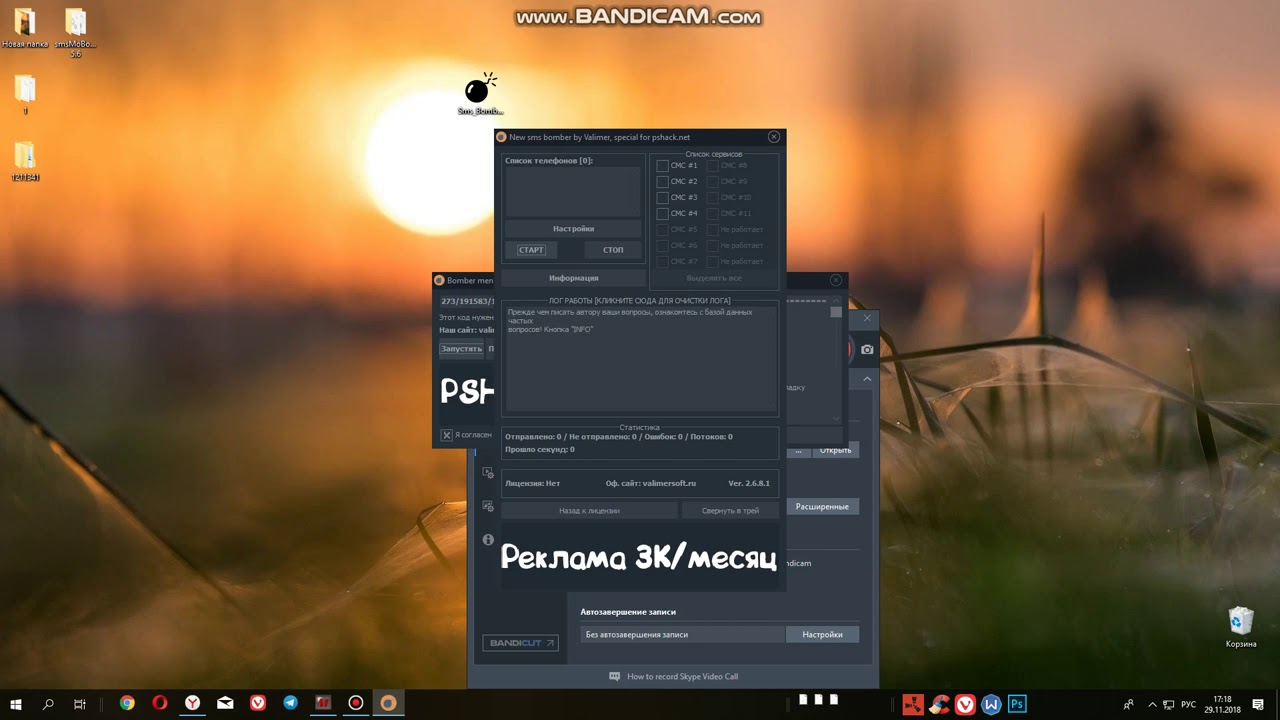Open Task View on taskbar

click(80, 704)
